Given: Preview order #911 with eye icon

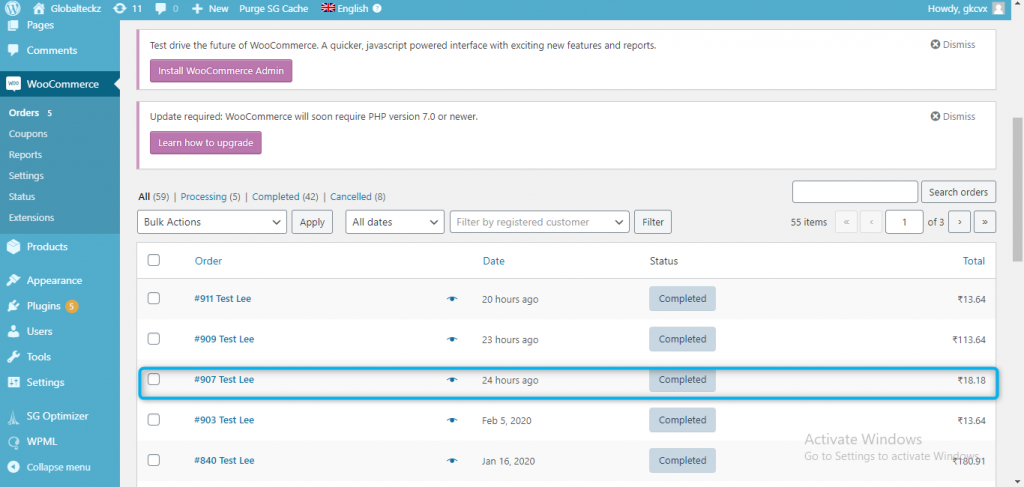Looking at the screenshot, I should click(x=452, y=298).
